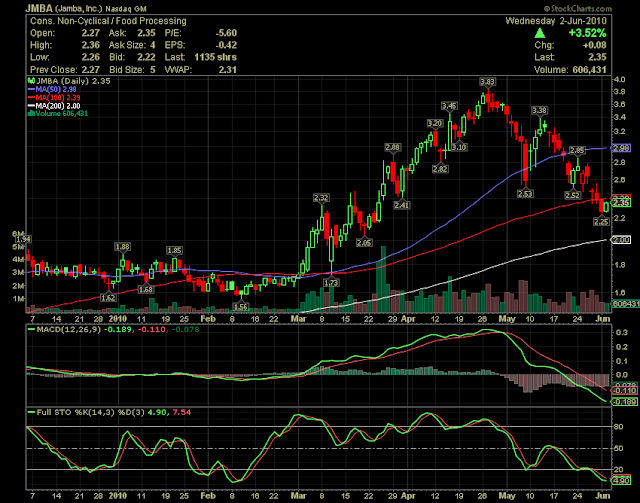Image resolution: width=640 pixels, height=503 pixels.
Task: Click the 1.56 February low label
Action: pos(241,306)
